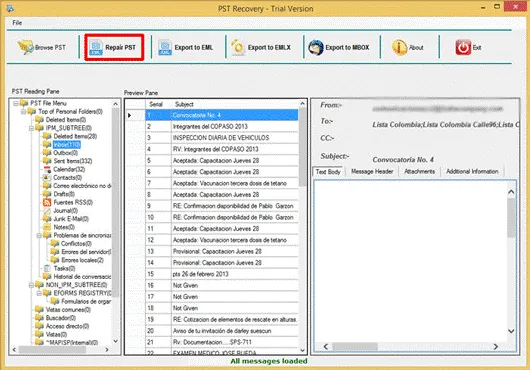Click the Fuentes RSS(0) feed icon
The height and width of the screenshot is (370, 530).
47,202
